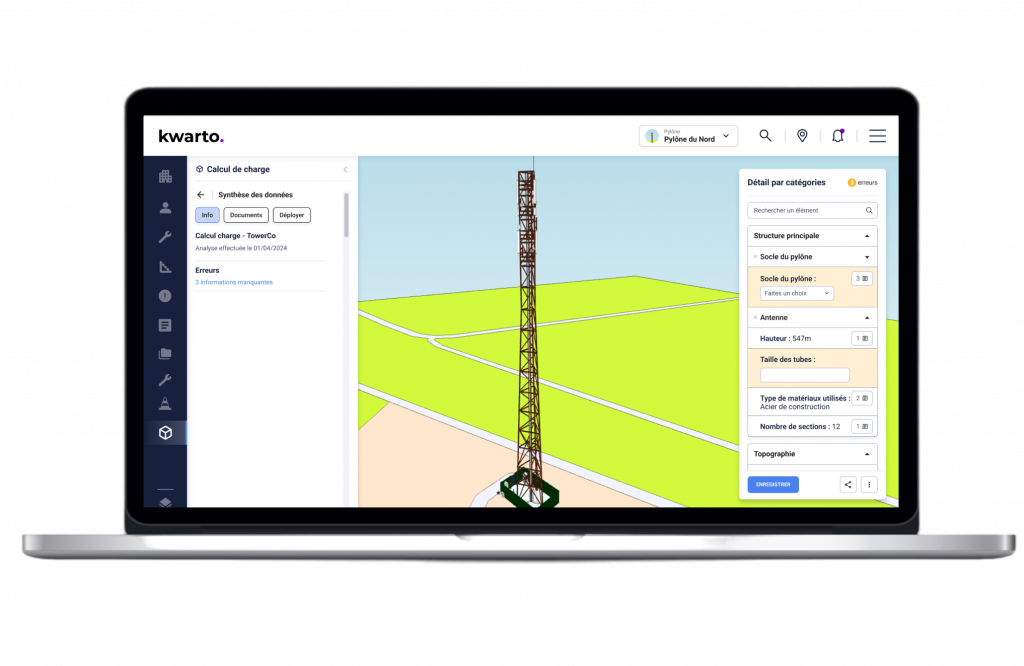Open notifications bell in header

(838, 136)
